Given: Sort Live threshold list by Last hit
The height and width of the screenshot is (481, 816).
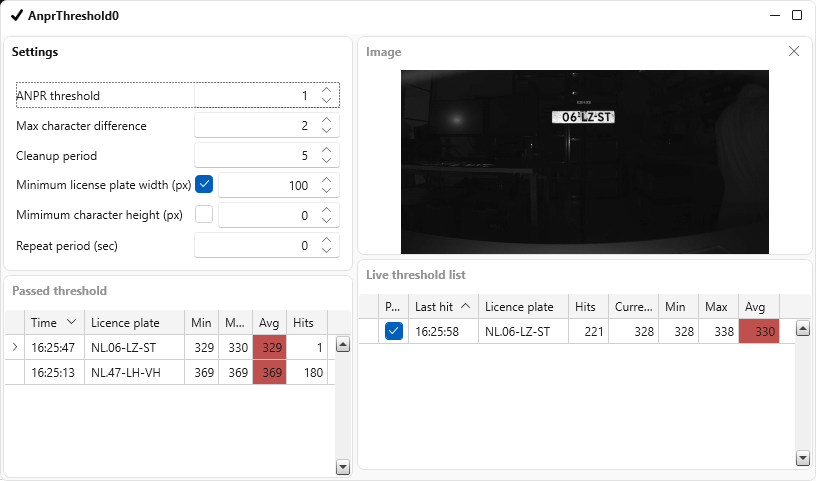Looking at the screenshot, I should pos(443,307).
